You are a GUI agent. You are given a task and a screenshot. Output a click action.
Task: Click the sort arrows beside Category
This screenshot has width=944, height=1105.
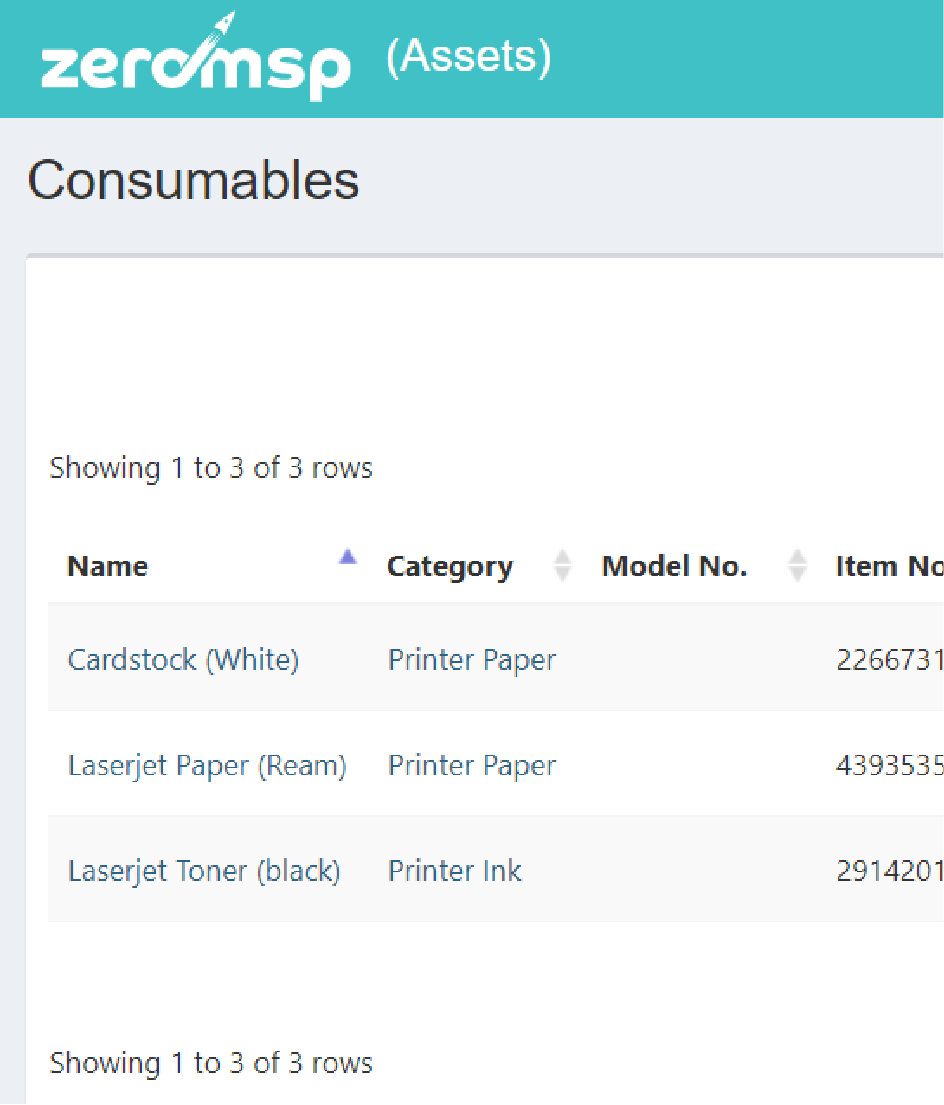(562, 565)
